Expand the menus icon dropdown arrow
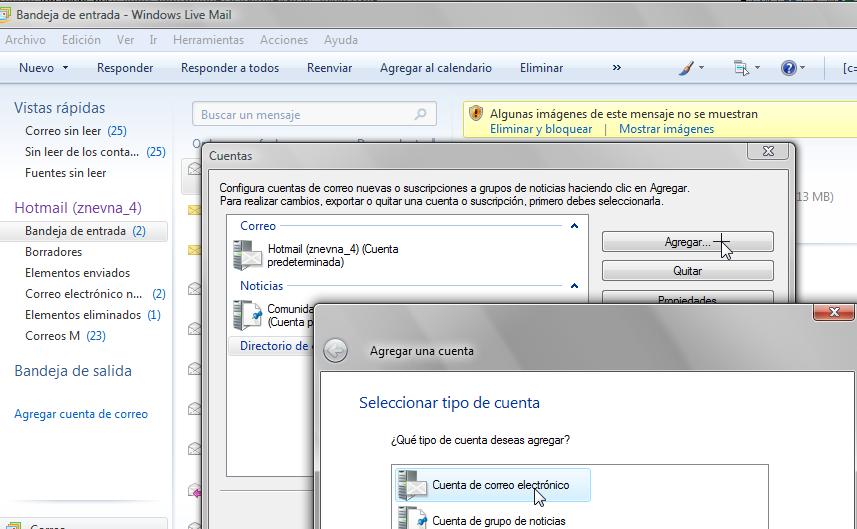Image resolution: width=857 pixels, height=529 pixels. (x=758, y=68)
